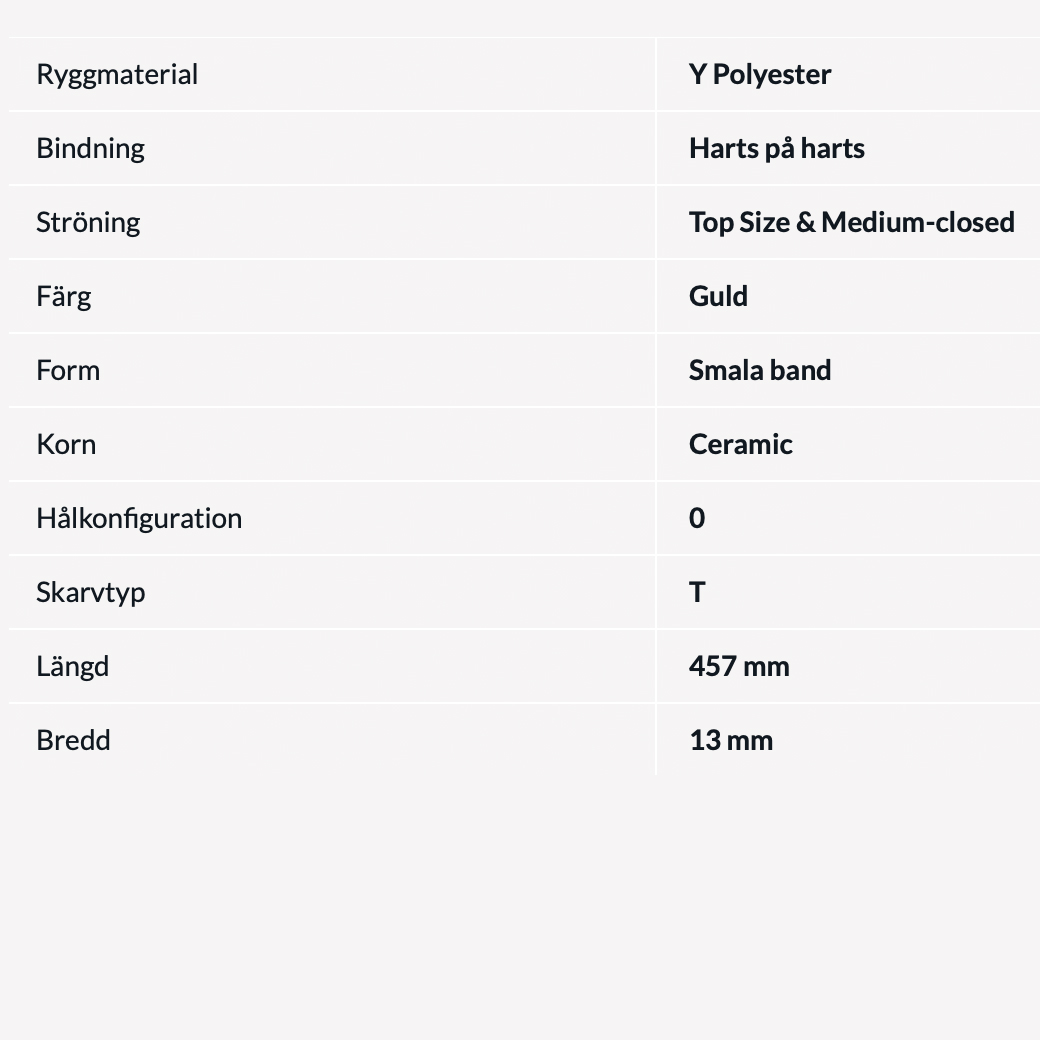Click the Form row label
1040x1040 pixels.
click(68, 370)
